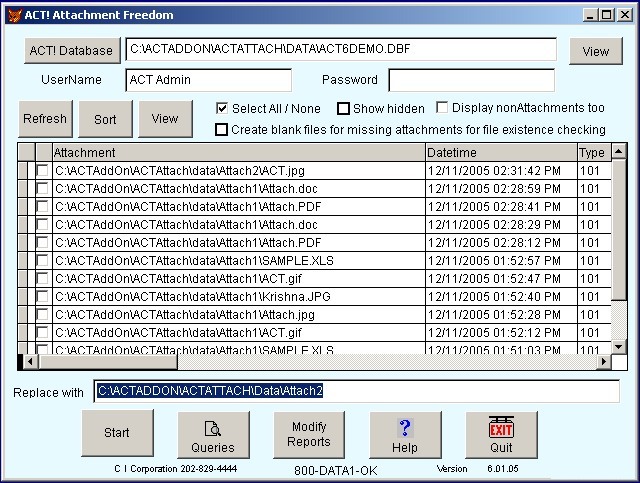Tick the checkbox for Krishna.JPG row

click(x=42, y=296)
